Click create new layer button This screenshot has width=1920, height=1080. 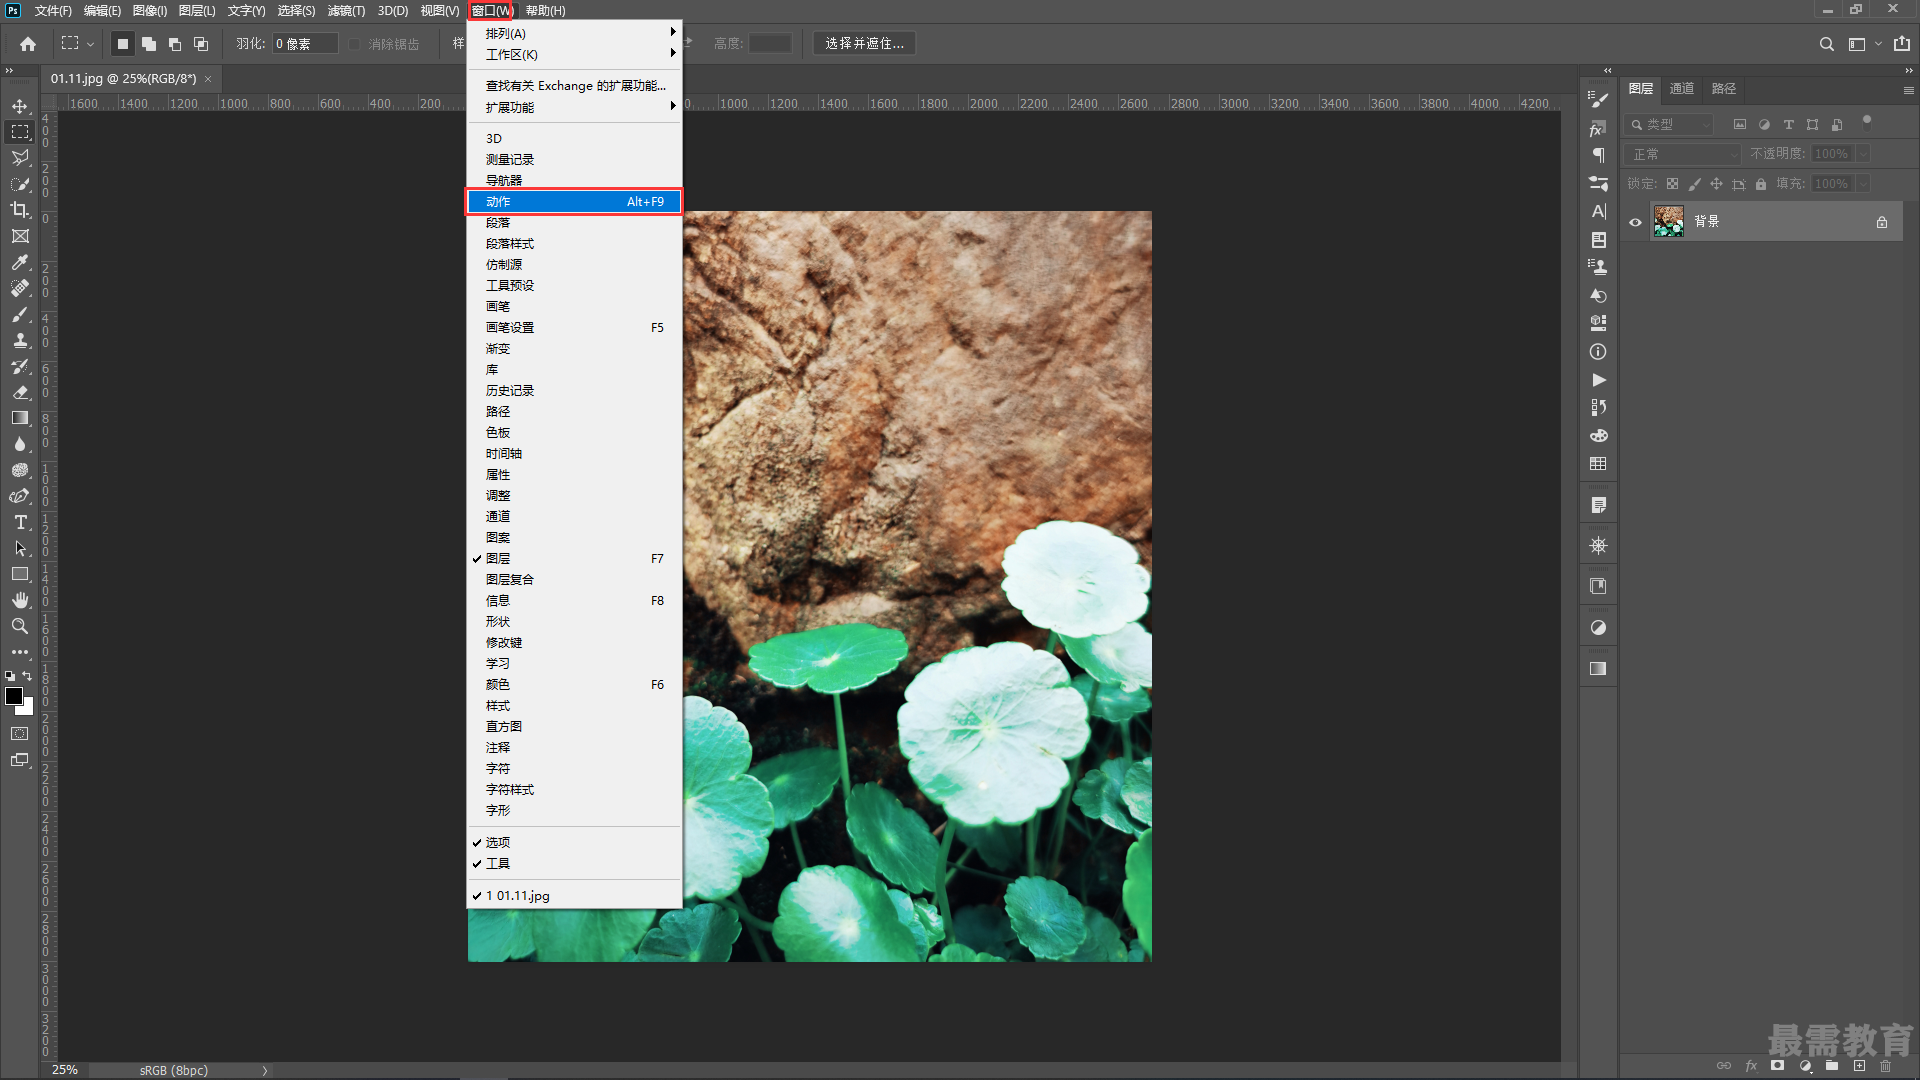[x=1859, y=1066]
